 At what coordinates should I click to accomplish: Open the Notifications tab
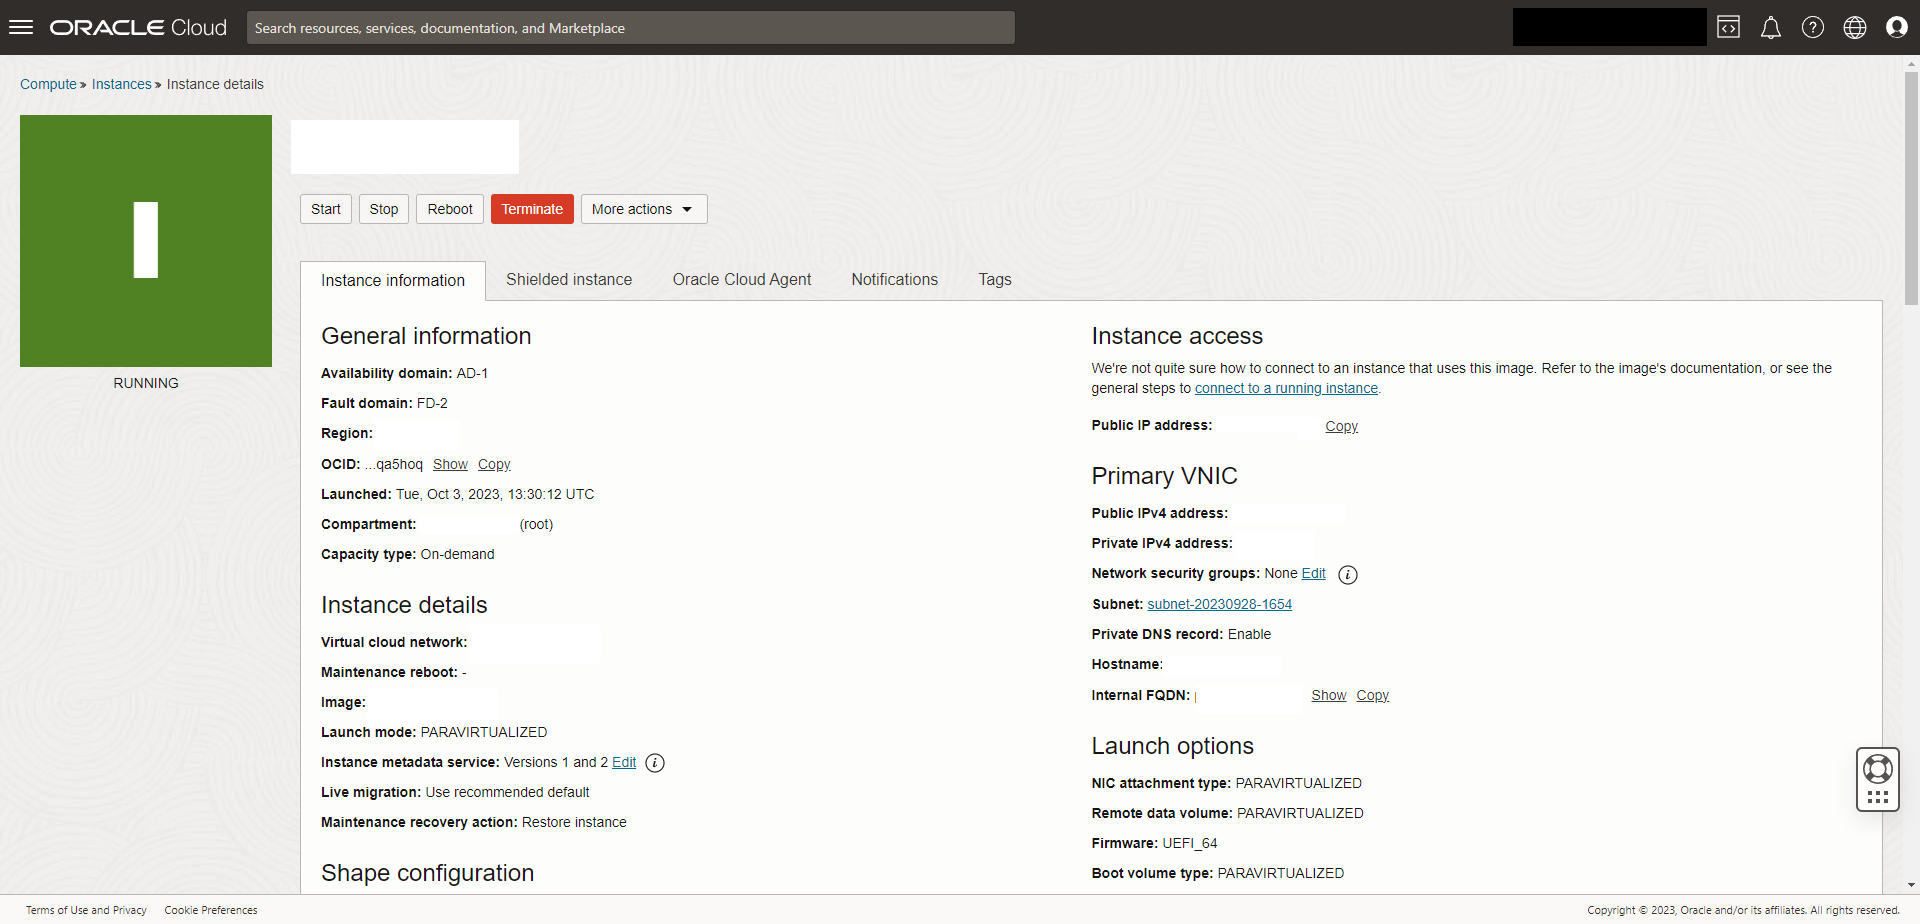(x=894, y=280)
